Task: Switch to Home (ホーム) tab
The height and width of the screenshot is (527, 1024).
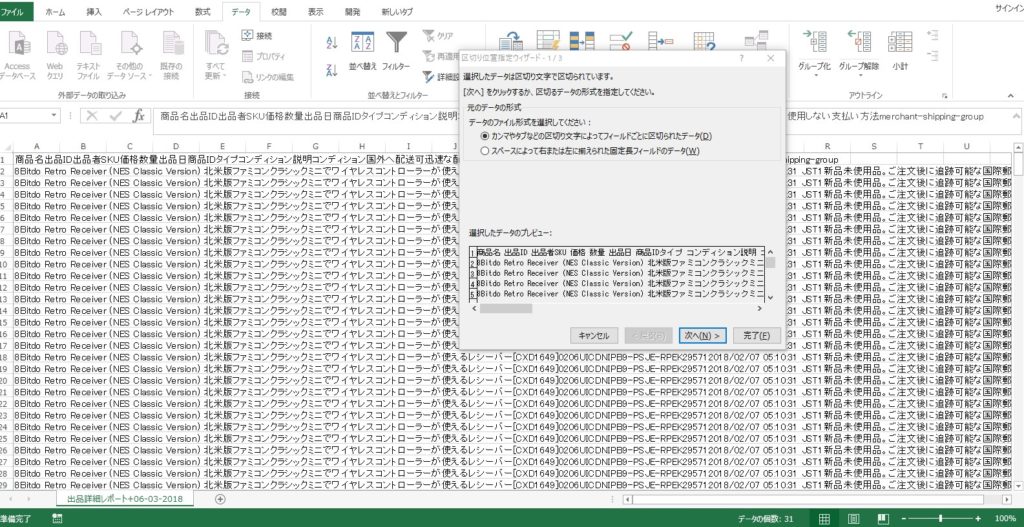Action: [55, 12]
